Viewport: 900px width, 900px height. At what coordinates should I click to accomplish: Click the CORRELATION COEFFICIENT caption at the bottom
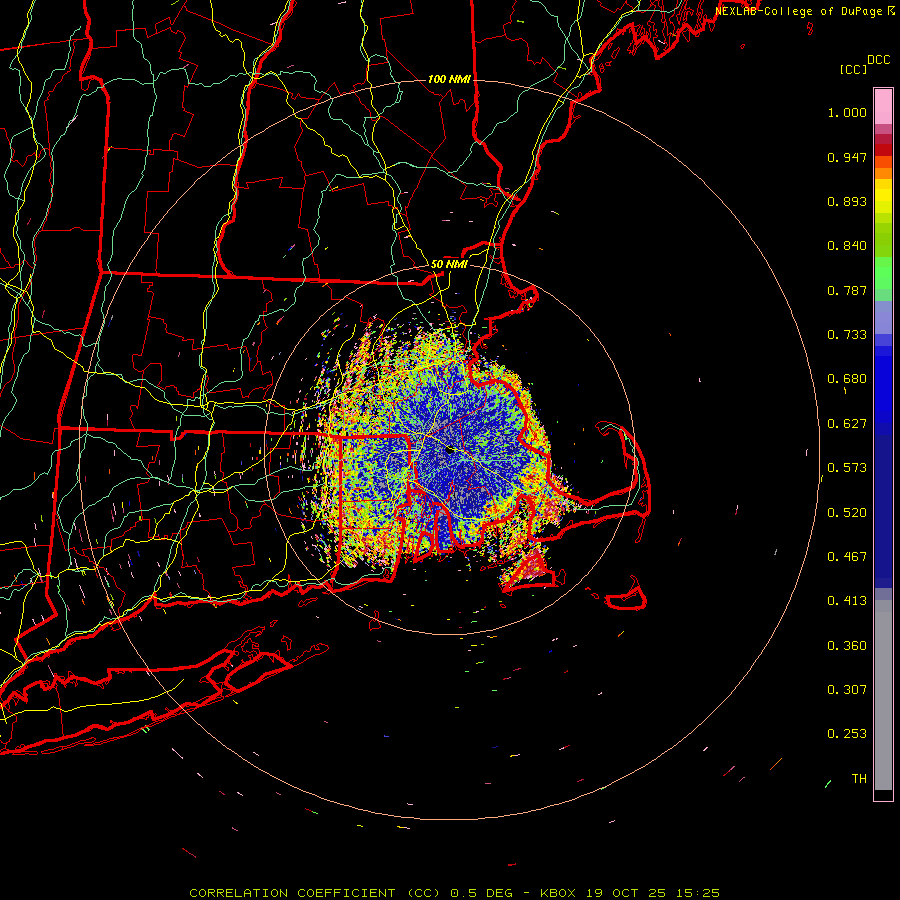point(454,893)
